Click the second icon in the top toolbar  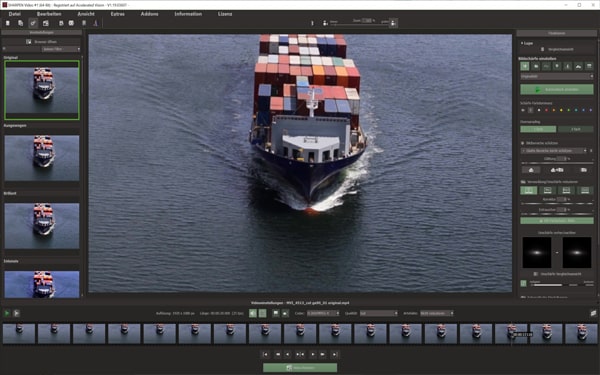20,23
